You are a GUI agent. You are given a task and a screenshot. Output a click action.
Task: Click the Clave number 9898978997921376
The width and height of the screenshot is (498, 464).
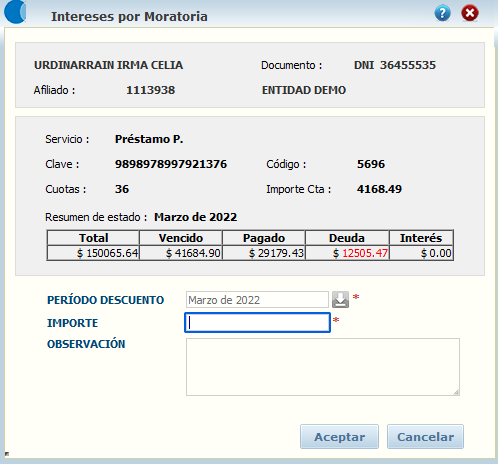pos(171,164)
